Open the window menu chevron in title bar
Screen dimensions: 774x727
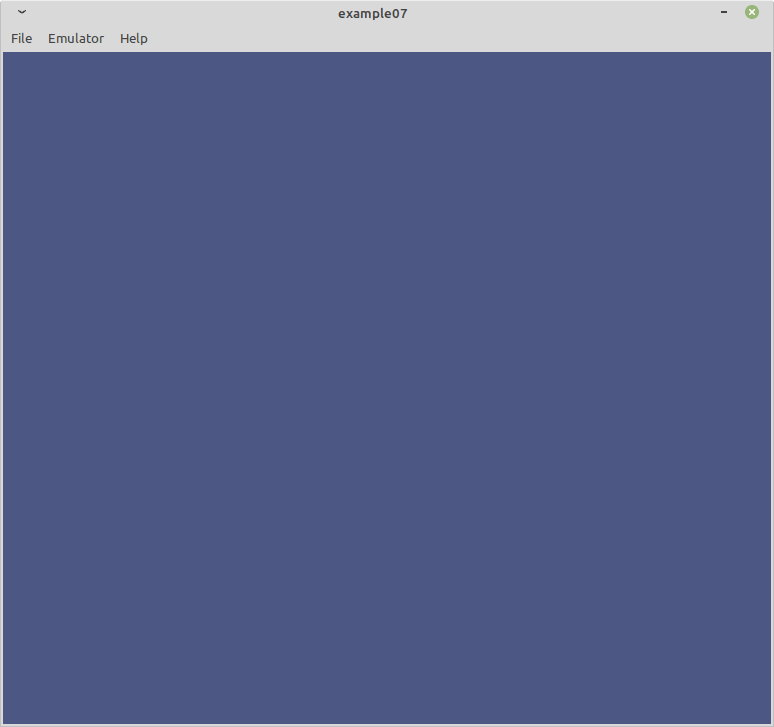point(22,12)
